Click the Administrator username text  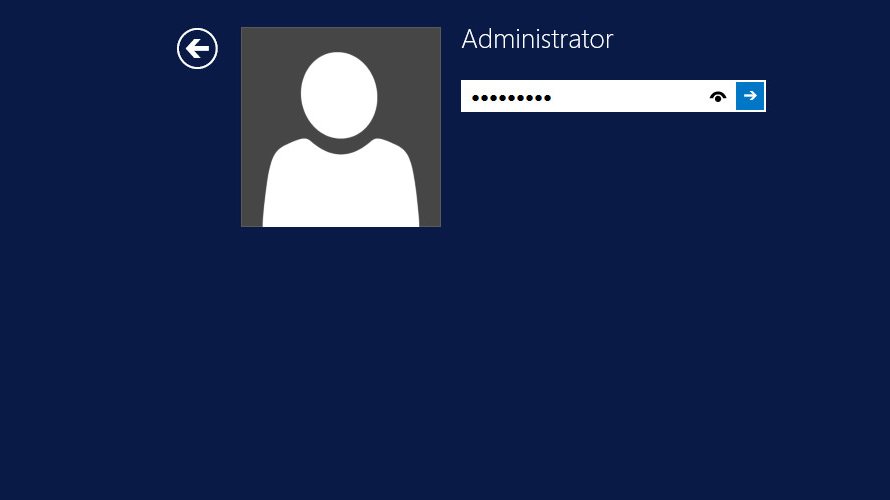pyautogui.click(x=537, y=39)
